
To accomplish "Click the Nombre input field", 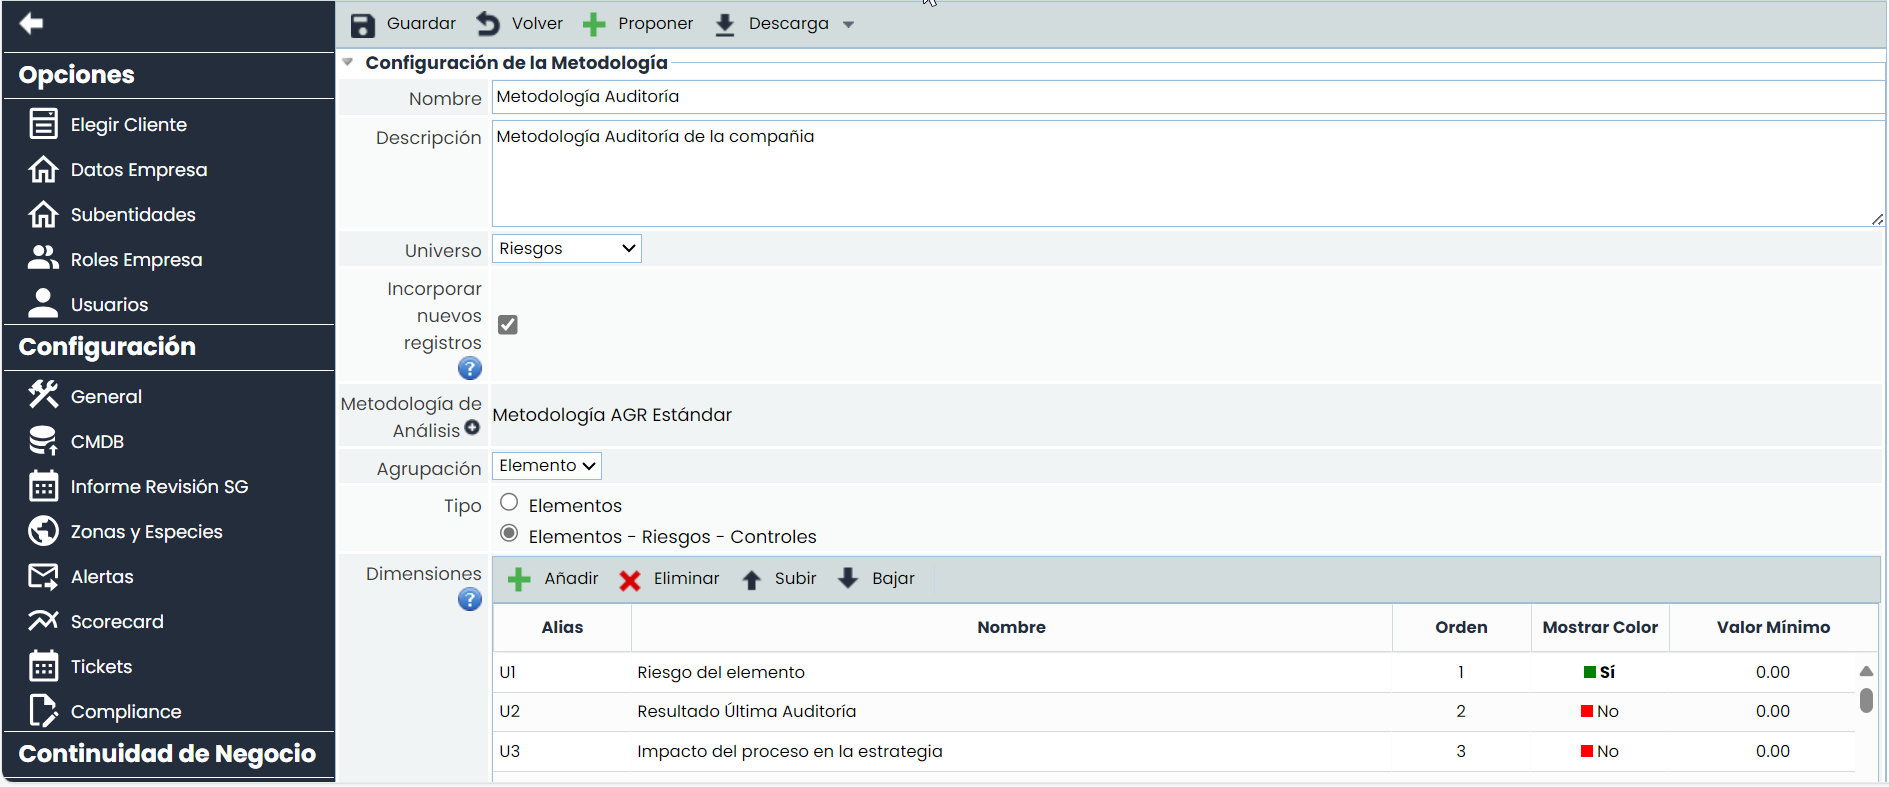I will tap(1186, 97).
